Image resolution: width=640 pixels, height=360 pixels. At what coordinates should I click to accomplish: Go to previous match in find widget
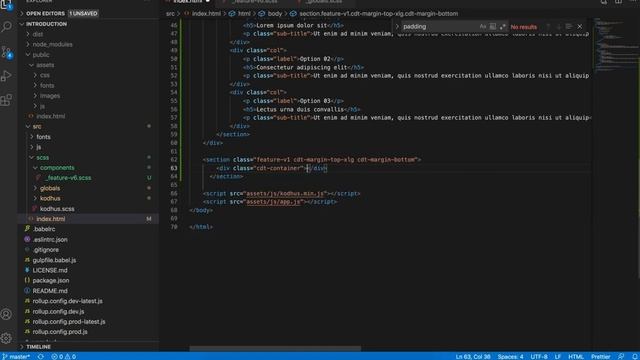pos(548,27)
